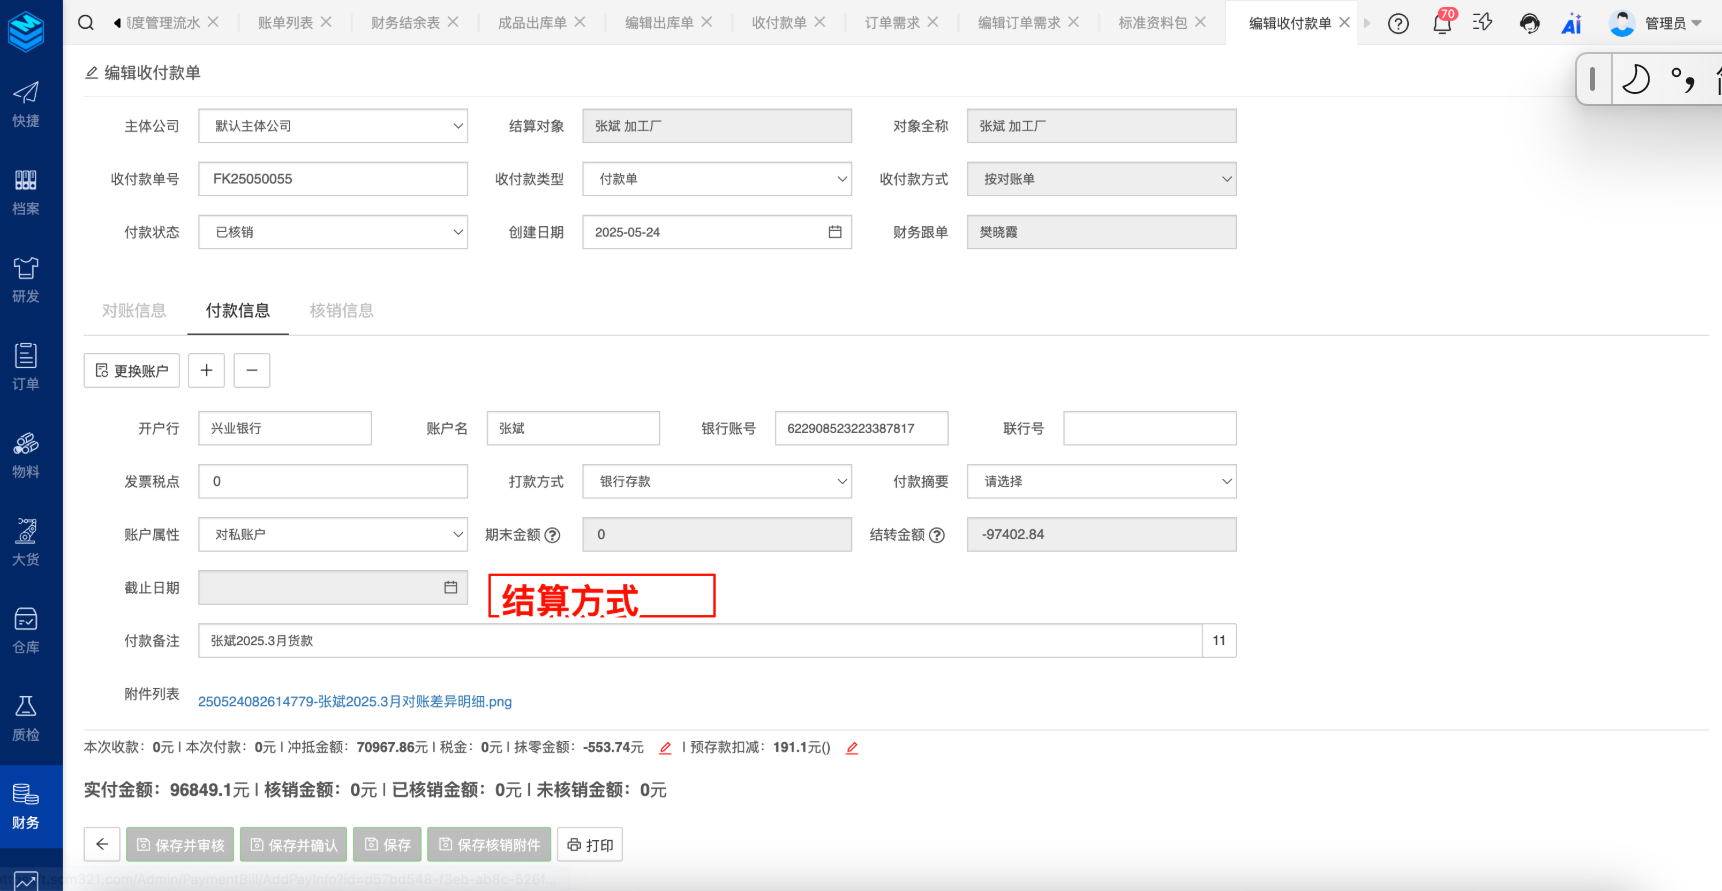Switch to the 核销信息 tab

[341, 310]
